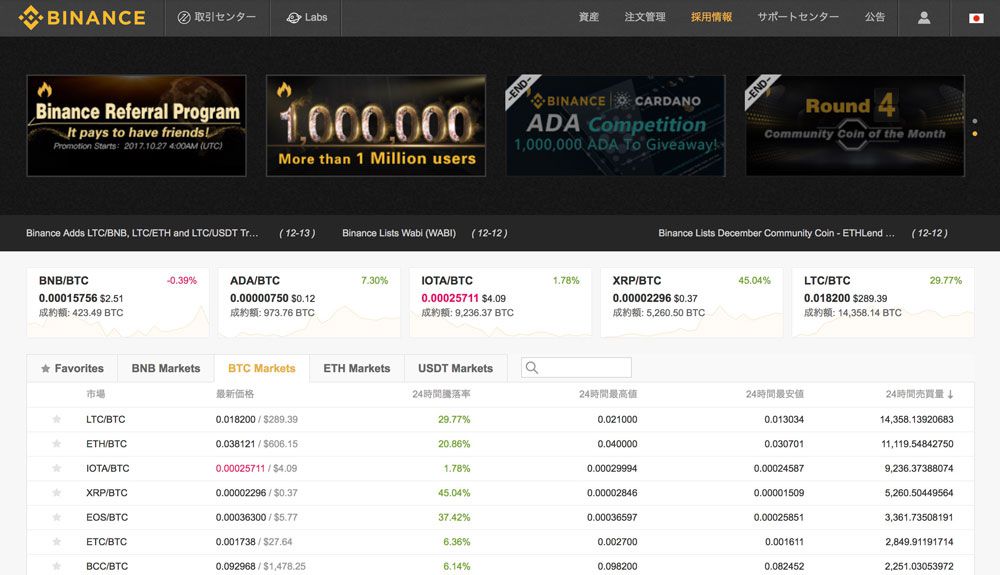The image size is (1000, 575).
Task: Open More than 1 Million users banner
Action: [376, 126]
